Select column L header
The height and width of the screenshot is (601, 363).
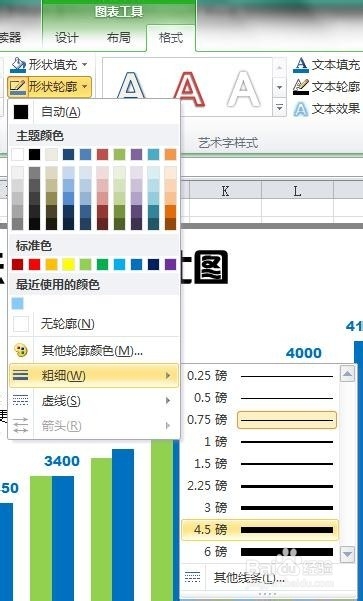pyautogui.click(x=297, y=191)
